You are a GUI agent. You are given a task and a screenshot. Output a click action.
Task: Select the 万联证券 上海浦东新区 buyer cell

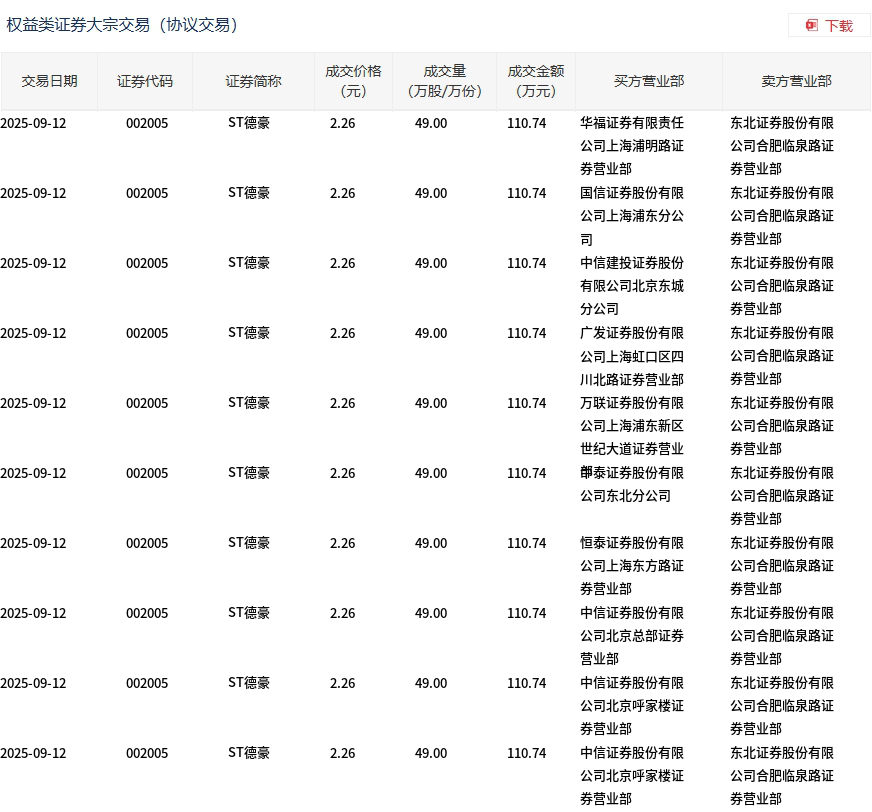click(x=632, y=426)
